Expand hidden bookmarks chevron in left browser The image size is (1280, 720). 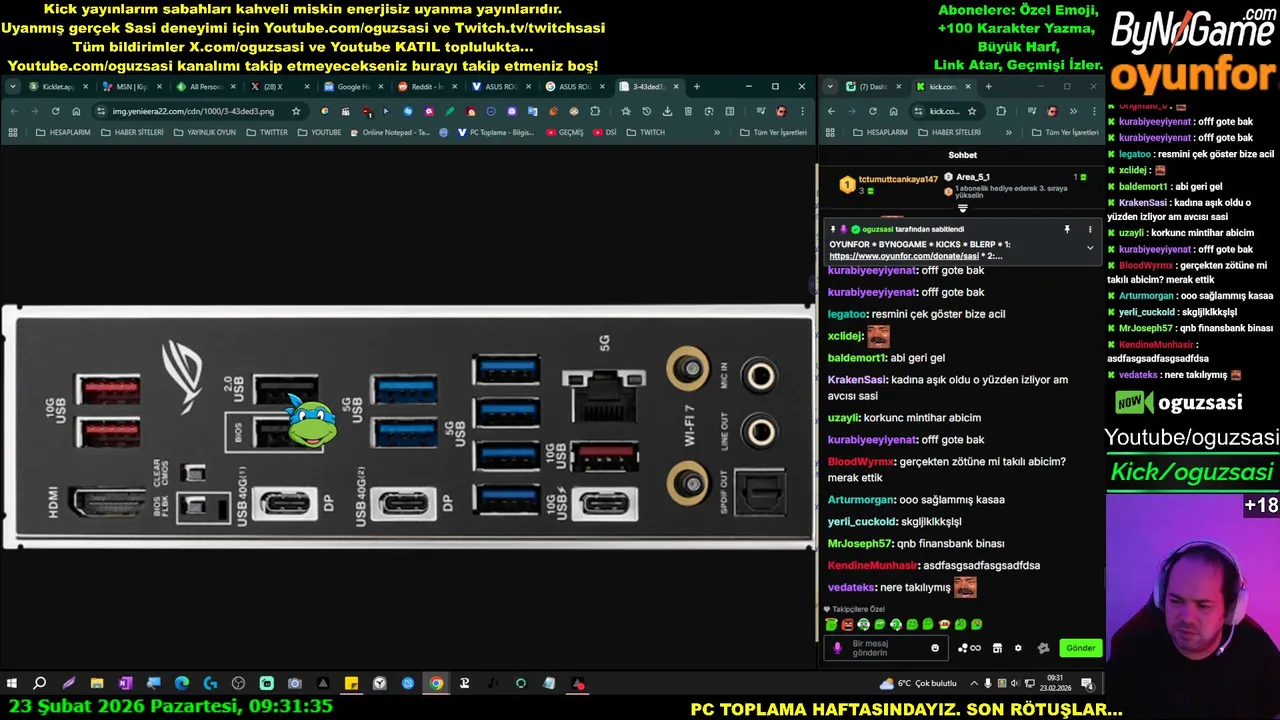tap(716, 132)
